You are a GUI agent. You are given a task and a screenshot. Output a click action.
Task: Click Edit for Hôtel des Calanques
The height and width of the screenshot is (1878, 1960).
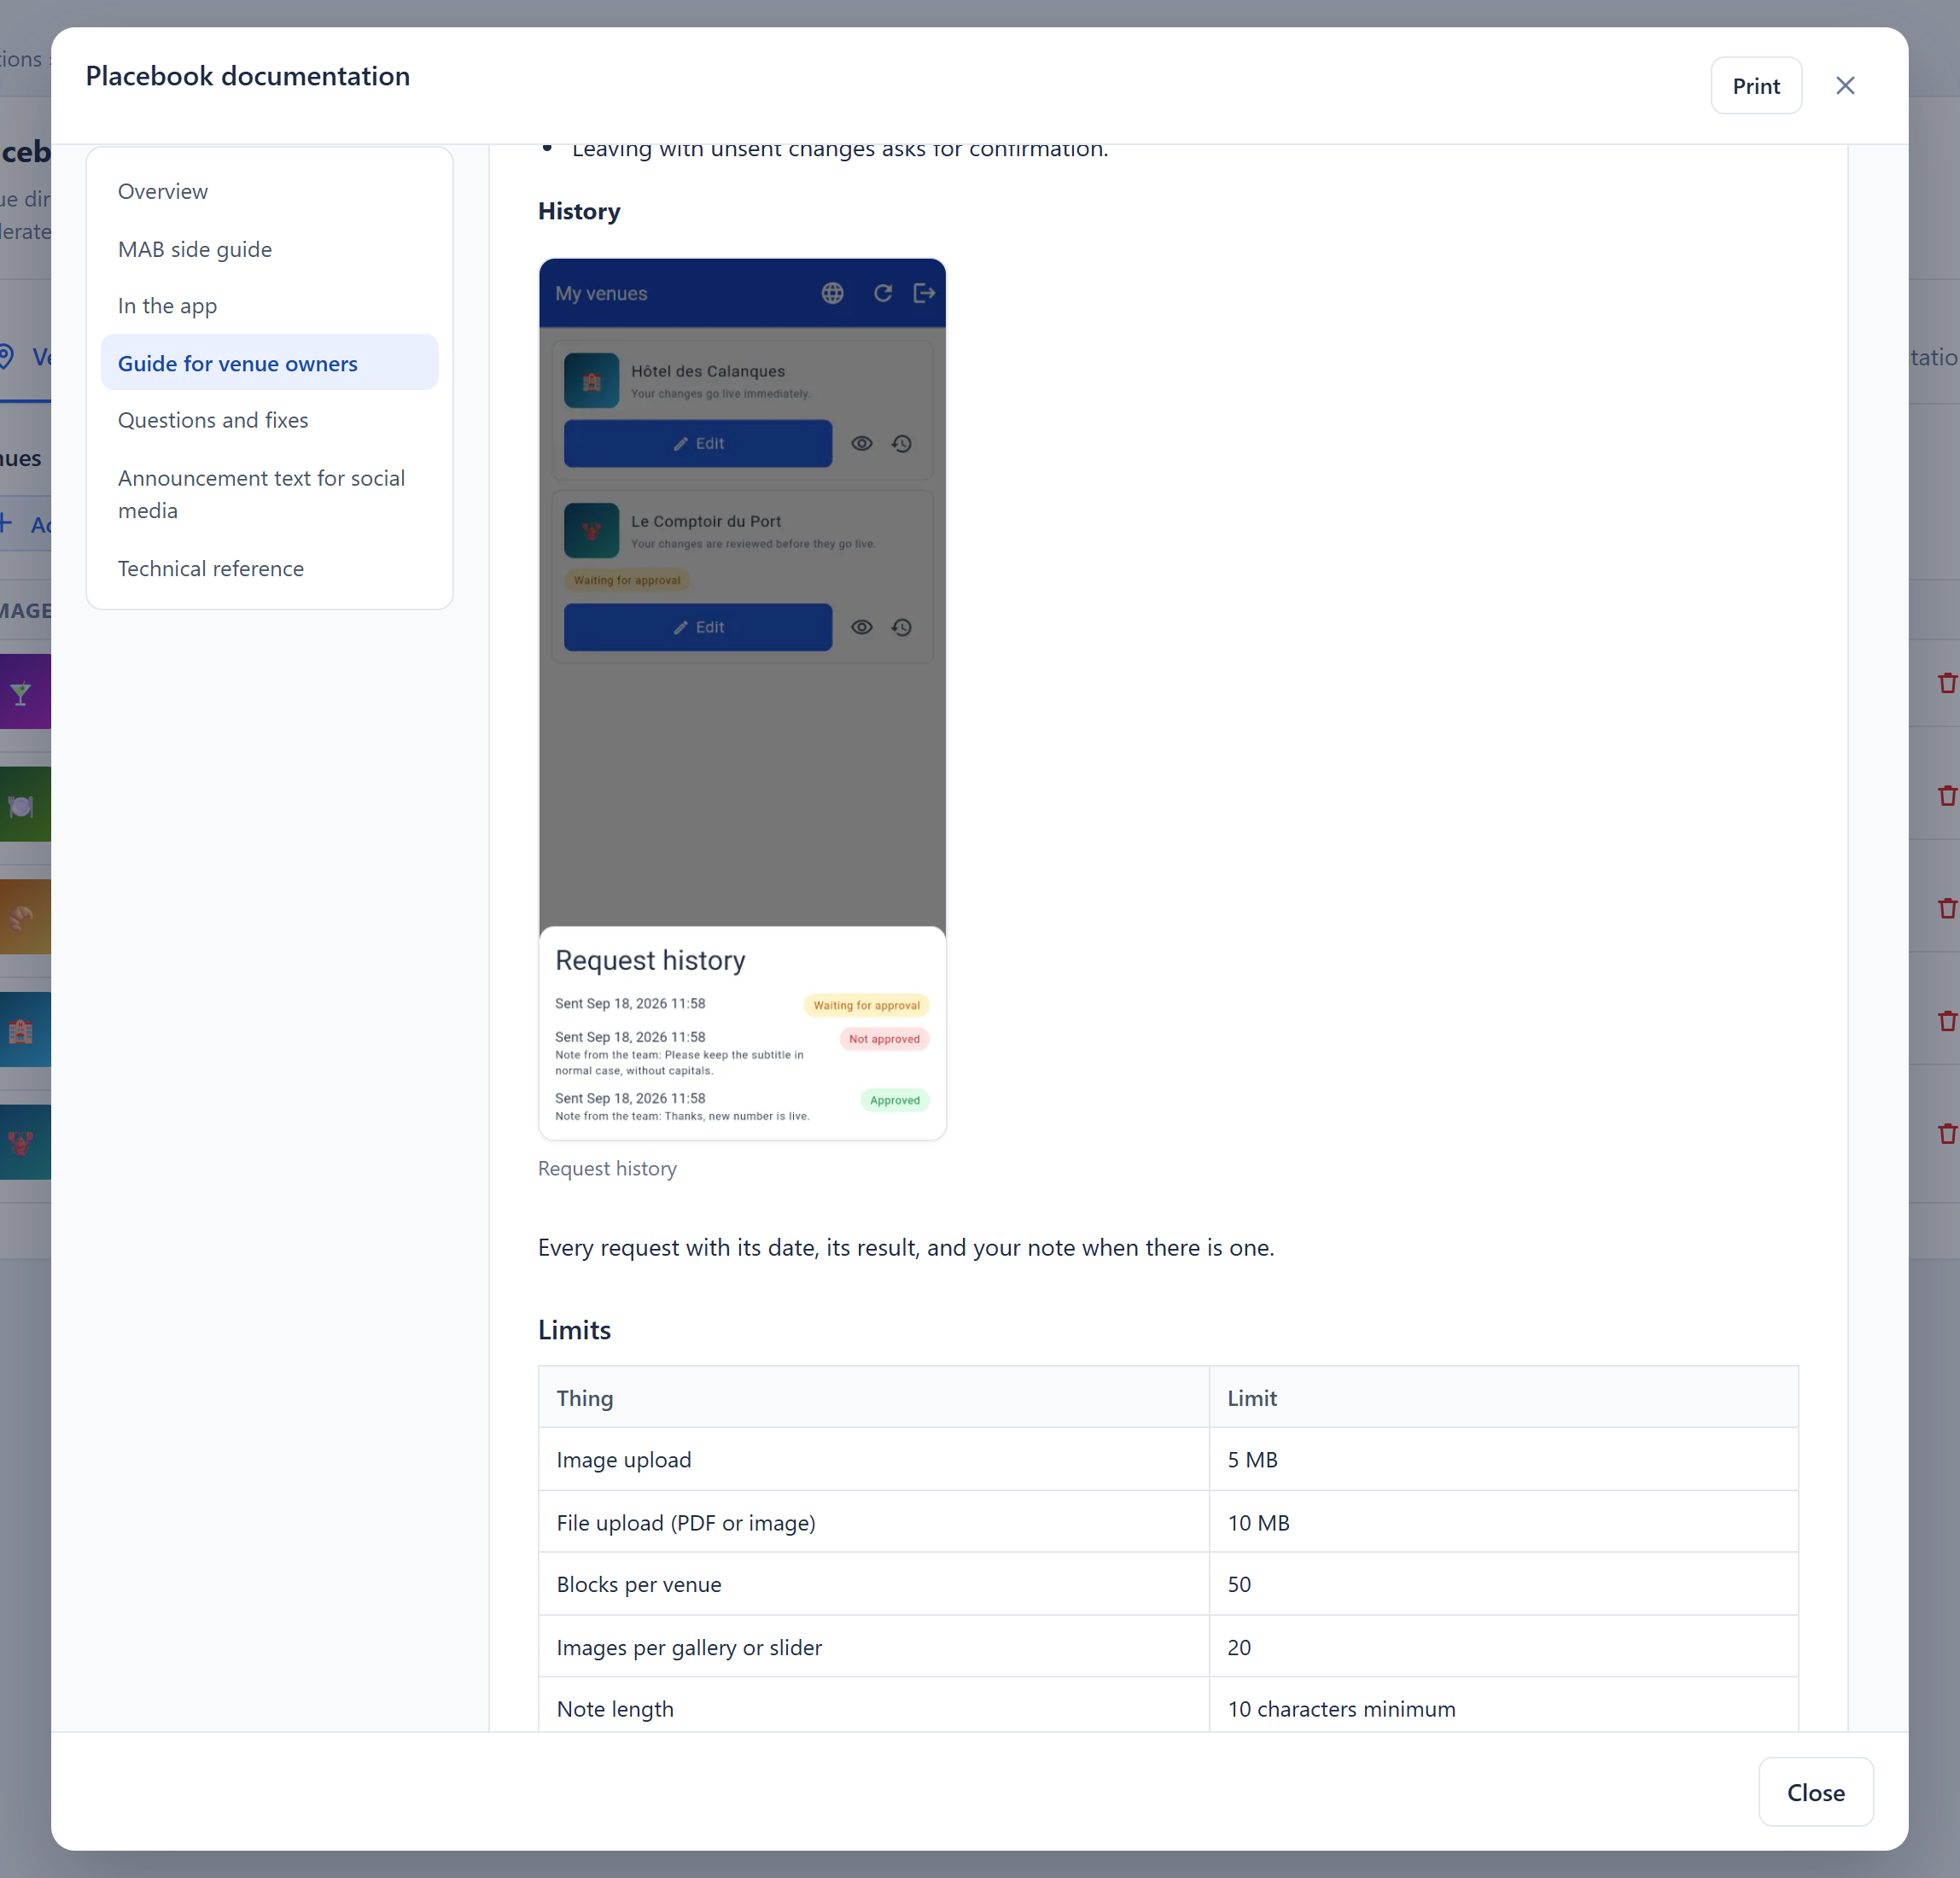[x=698, y=443]
